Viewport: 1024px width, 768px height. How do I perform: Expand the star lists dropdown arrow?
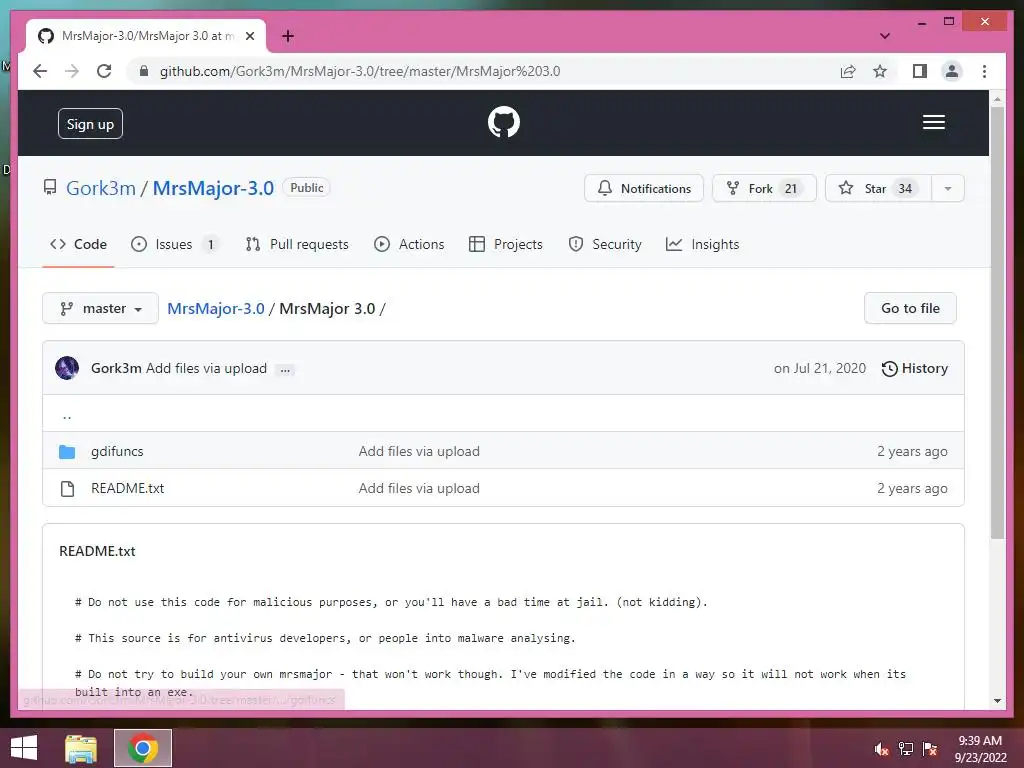point(948,189)
